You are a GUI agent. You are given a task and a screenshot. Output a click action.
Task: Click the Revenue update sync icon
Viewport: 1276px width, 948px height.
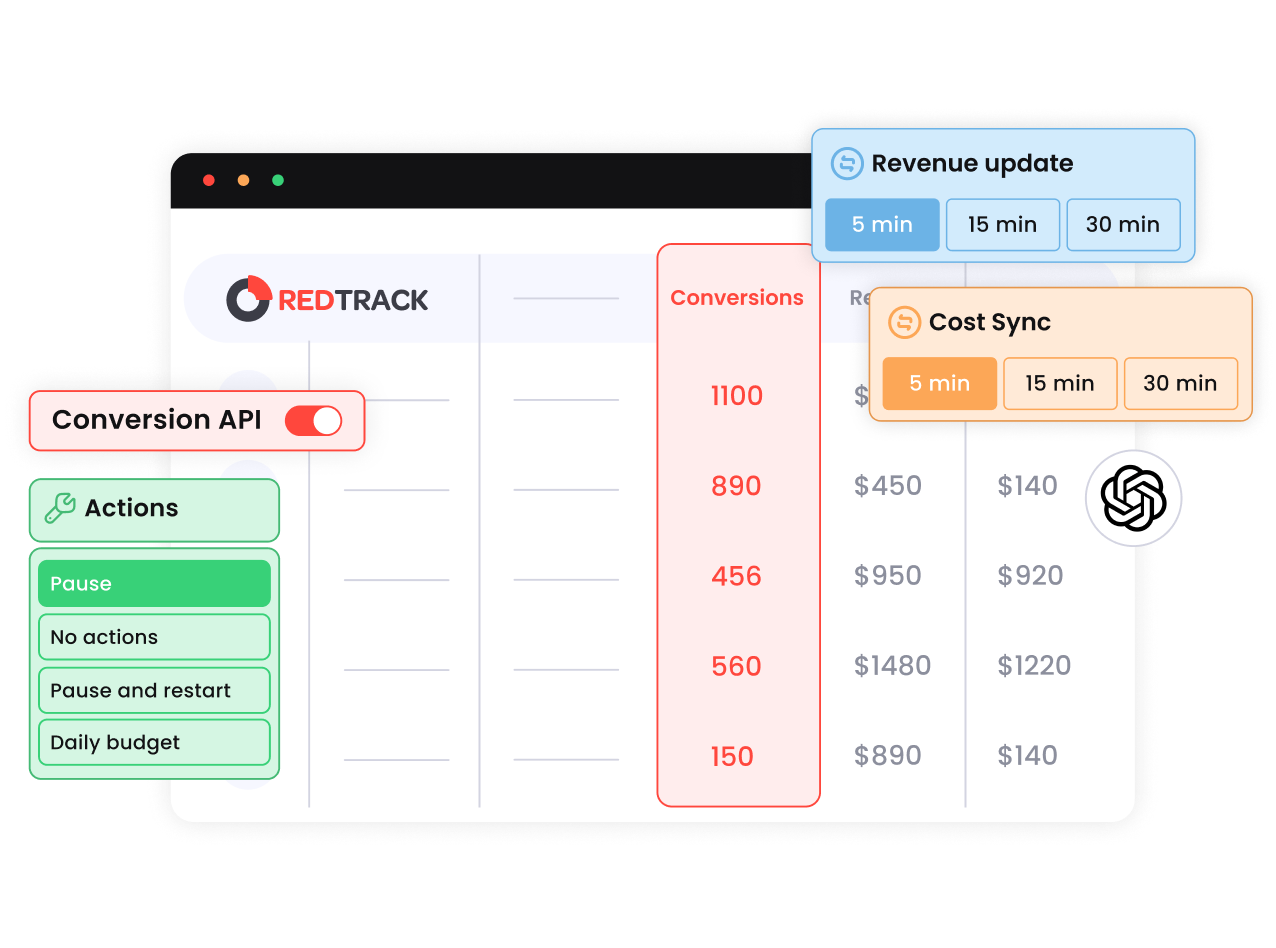click(x=847, y=163)
